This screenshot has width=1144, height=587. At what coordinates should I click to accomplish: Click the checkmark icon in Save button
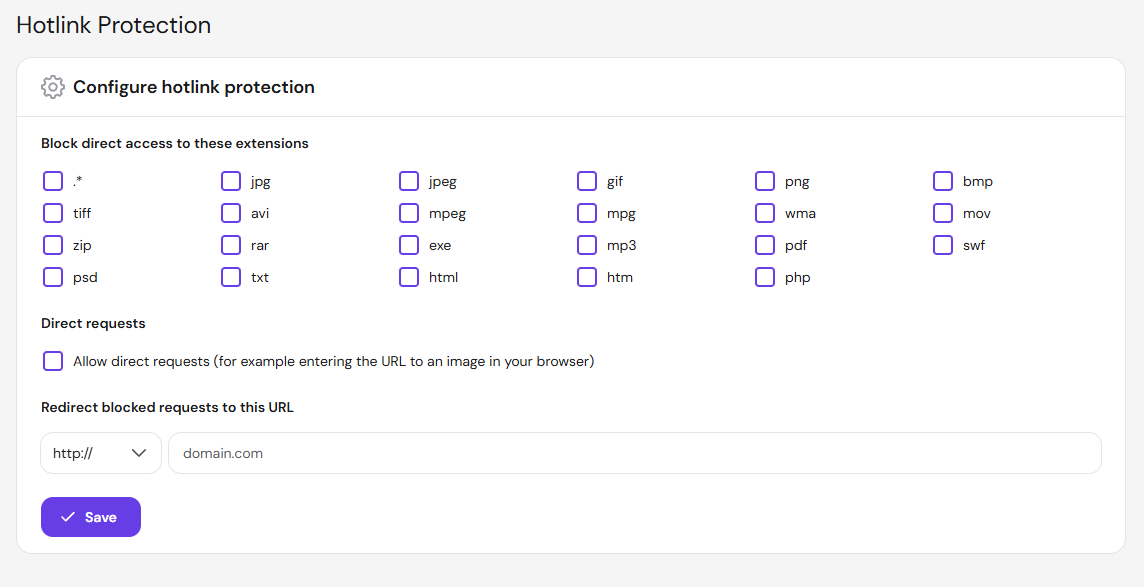tap(68, 517)
